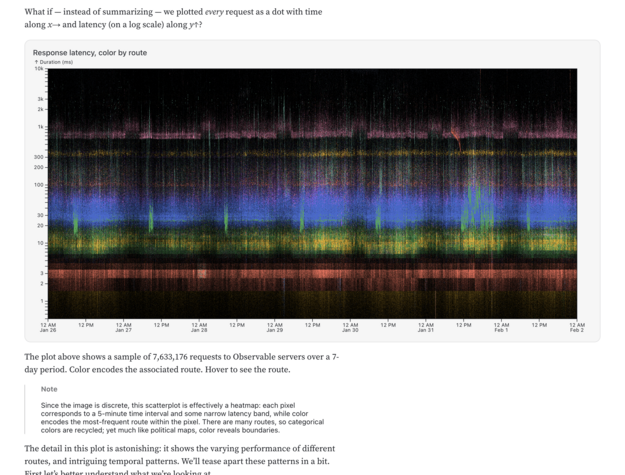Screen dimensions: 625x475
Task: Click the 10k tick on the y-axis
Action: pyautogui.click(x=40, y=69)
